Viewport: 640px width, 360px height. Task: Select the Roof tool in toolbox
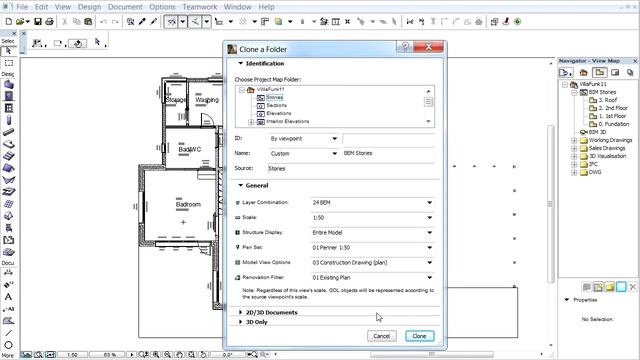pyautogui.click(x=8, y=168)
